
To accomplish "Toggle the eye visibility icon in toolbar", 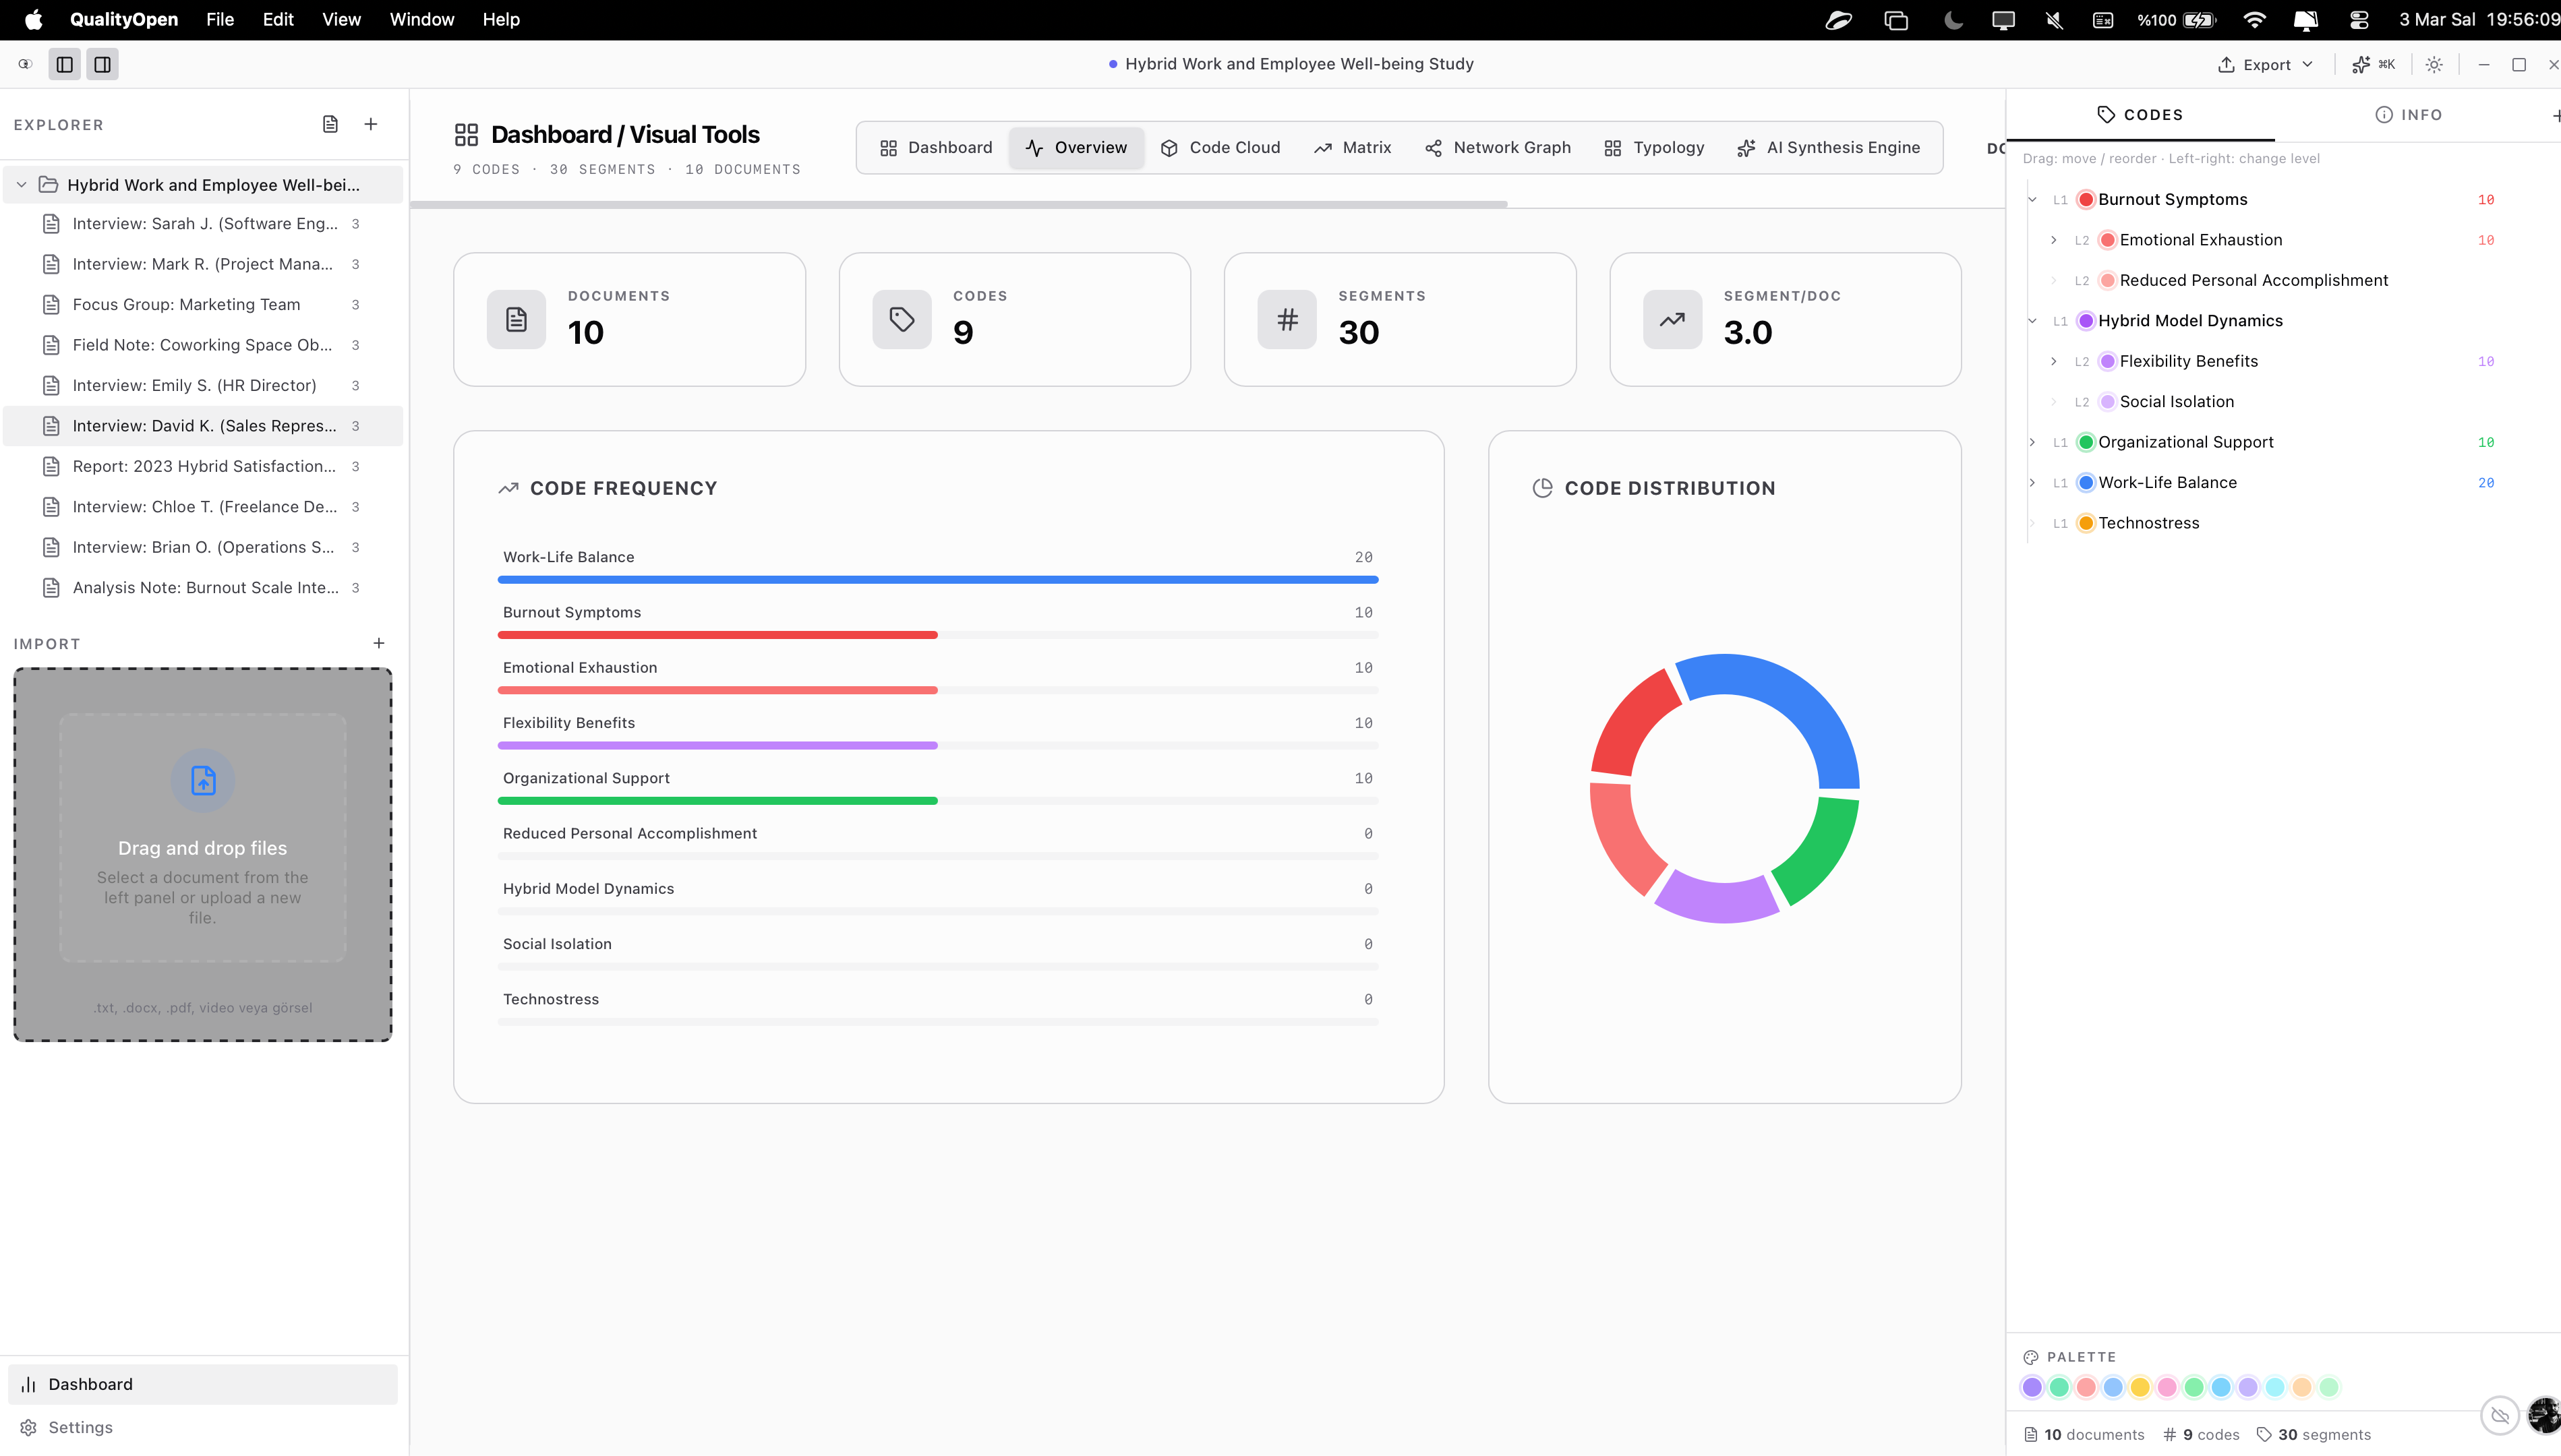I will [x=25, y=64].
